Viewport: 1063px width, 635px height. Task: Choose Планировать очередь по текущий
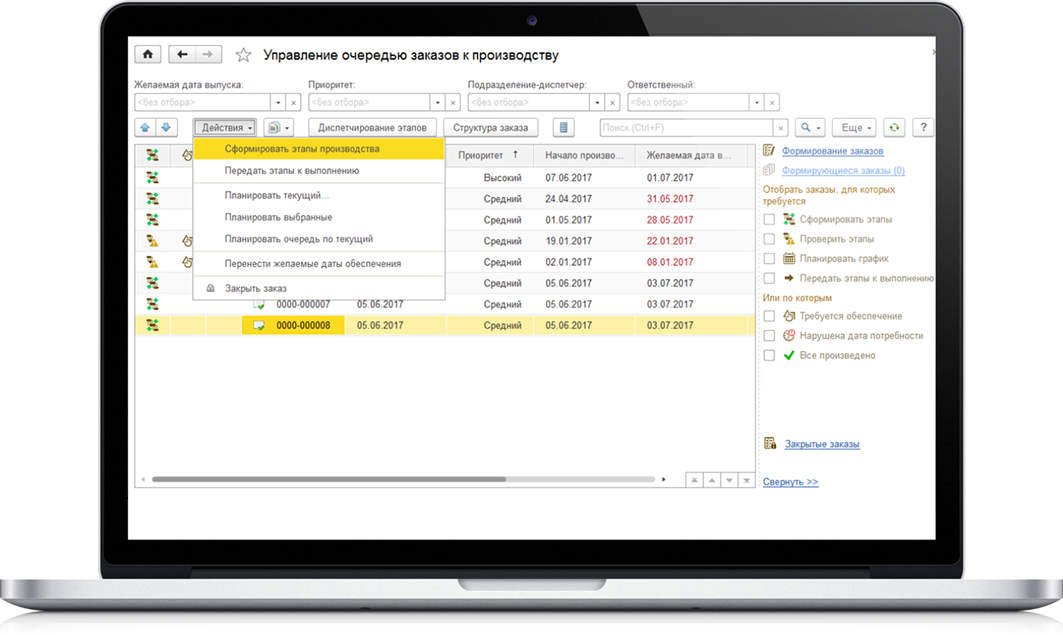coord(319,239)
